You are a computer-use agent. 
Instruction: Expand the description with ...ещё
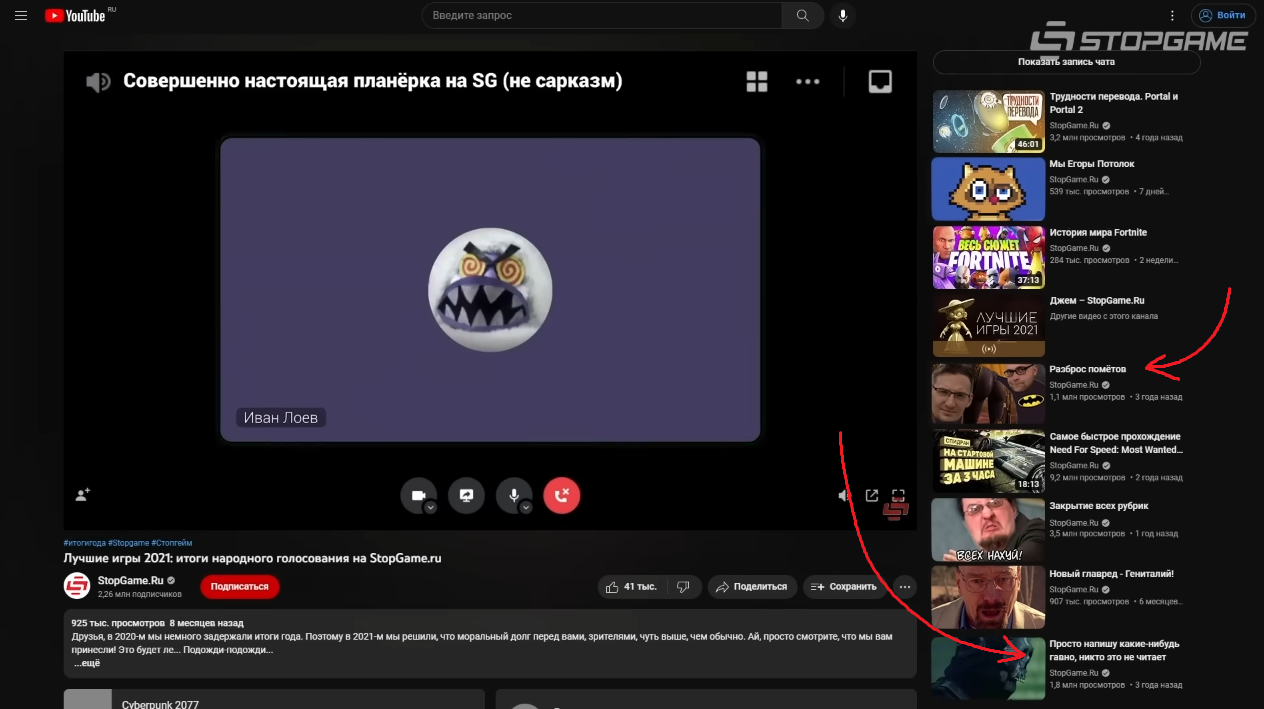click(87, 663)
